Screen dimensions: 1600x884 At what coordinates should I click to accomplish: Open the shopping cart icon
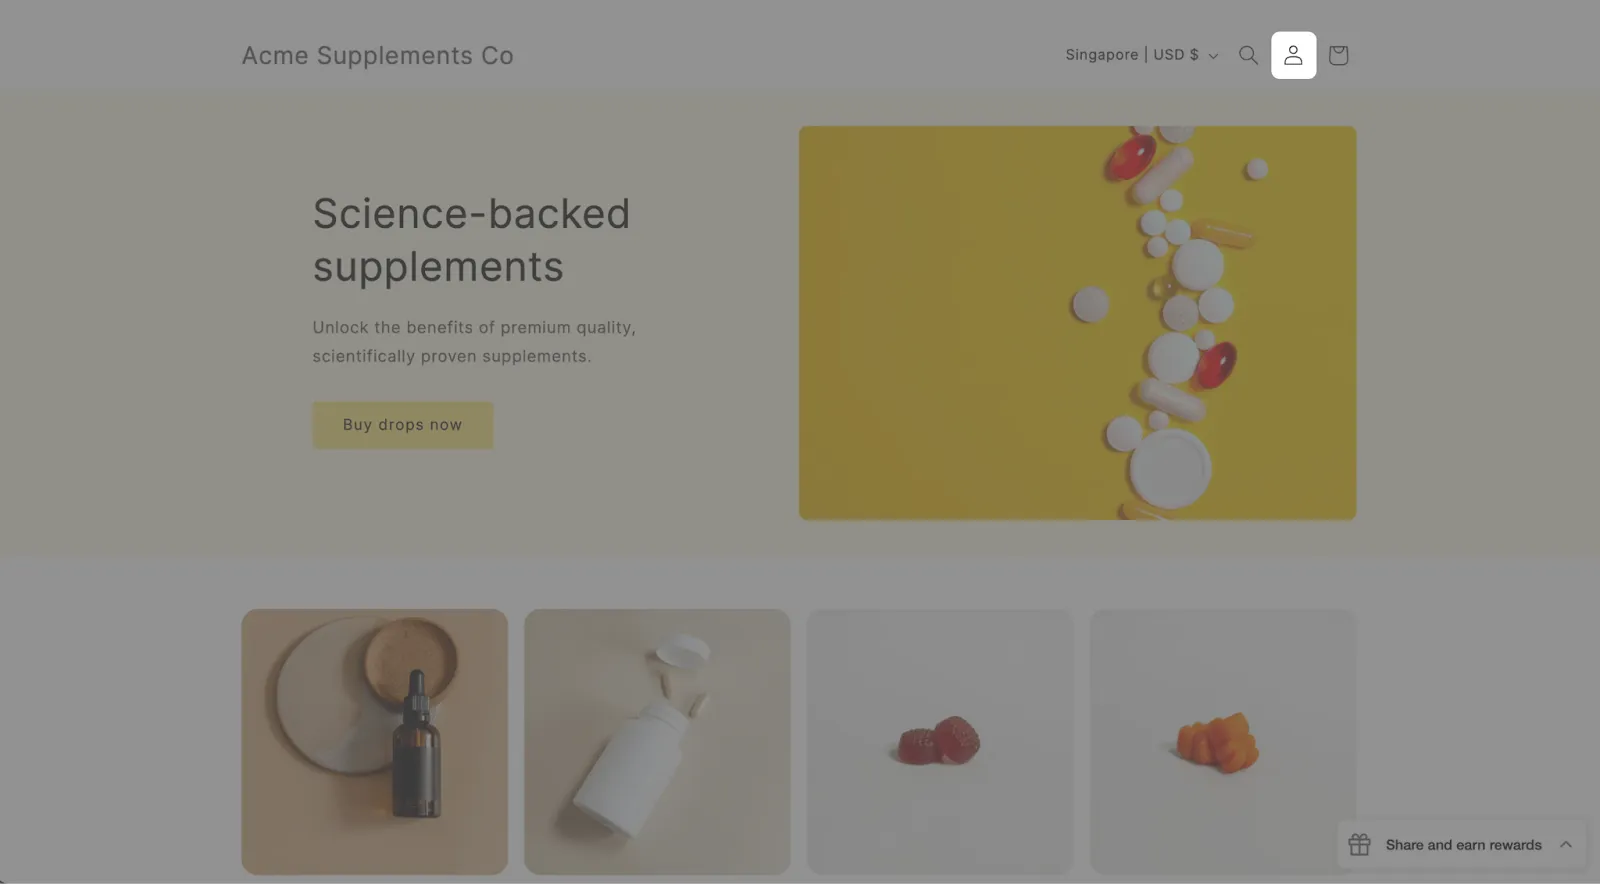coord(1338,55)
